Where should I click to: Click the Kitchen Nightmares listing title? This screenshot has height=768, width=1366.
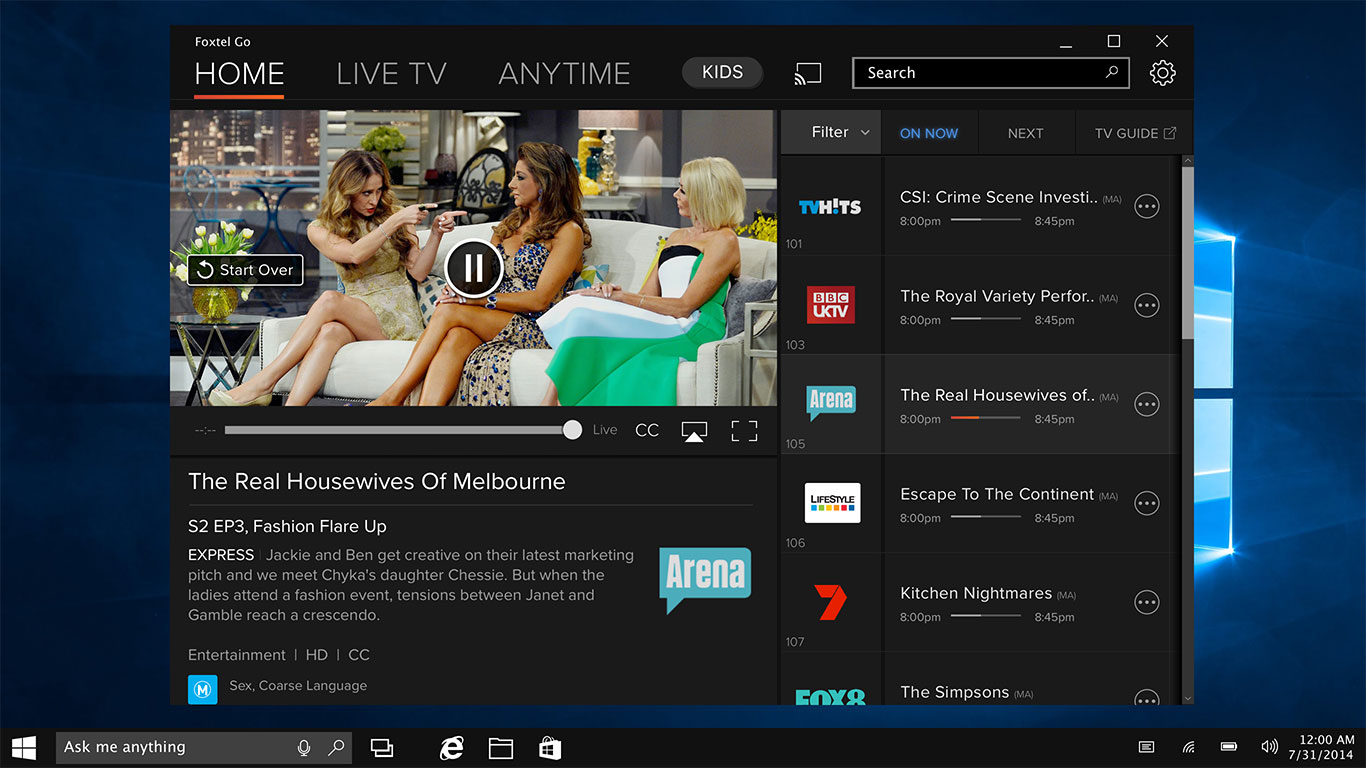tap(976, 593)
